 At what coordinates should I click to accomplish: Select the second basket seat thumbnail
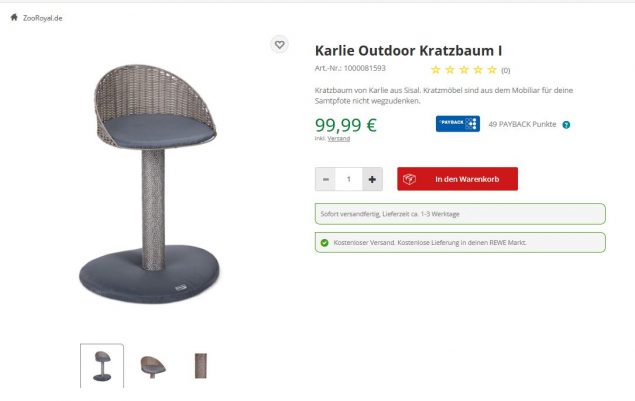(153, 366)
